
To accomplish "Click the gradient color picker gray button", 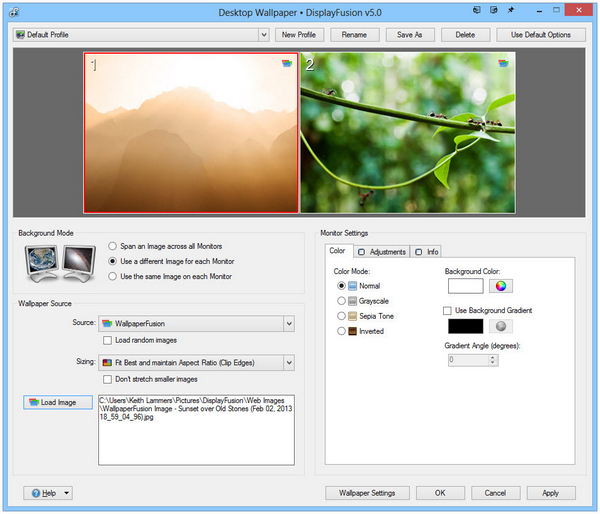I will point(501,326).
